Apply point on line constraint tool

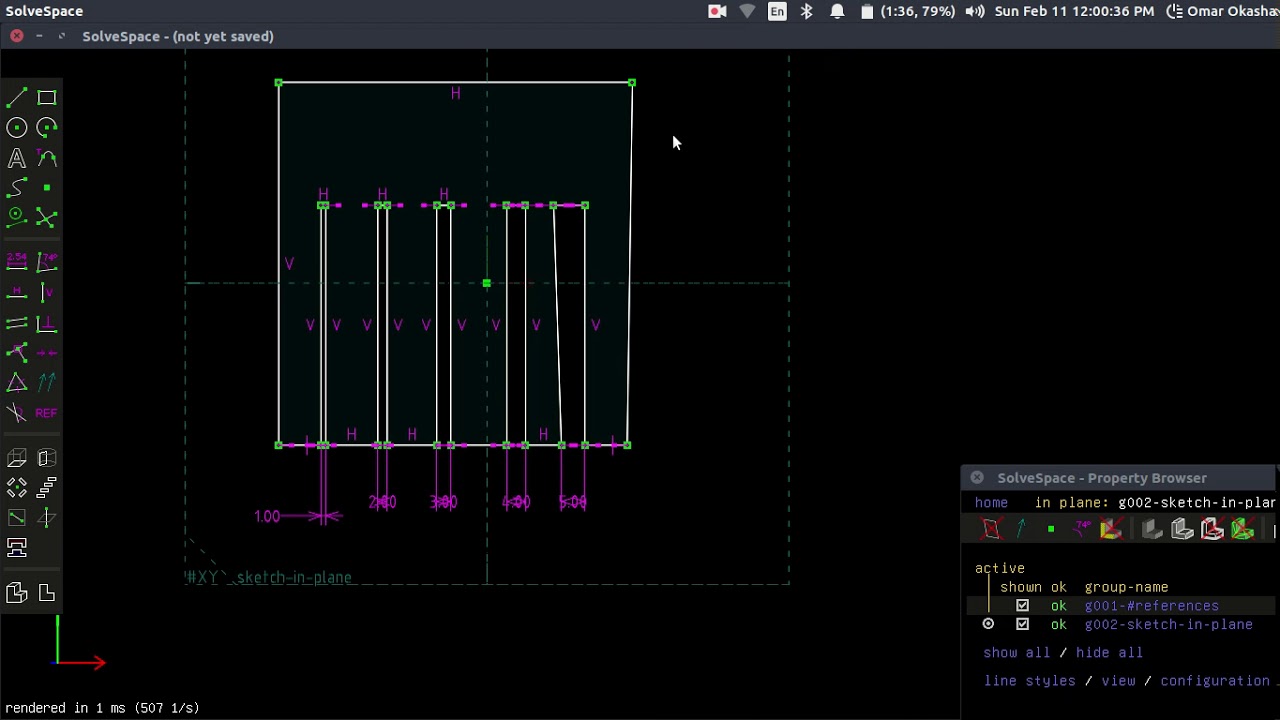(x=17, y=352)
